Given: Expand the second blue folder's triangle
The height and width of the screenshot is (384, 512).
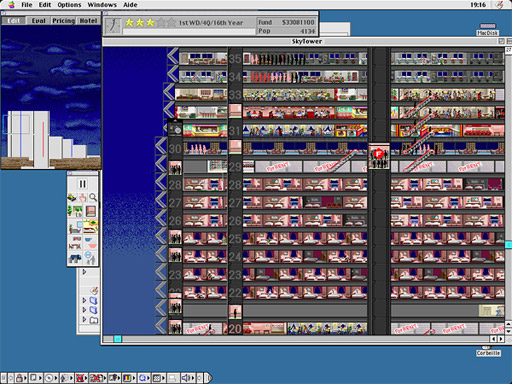Looking at the screenshot, I should click(x=84, y=310).
